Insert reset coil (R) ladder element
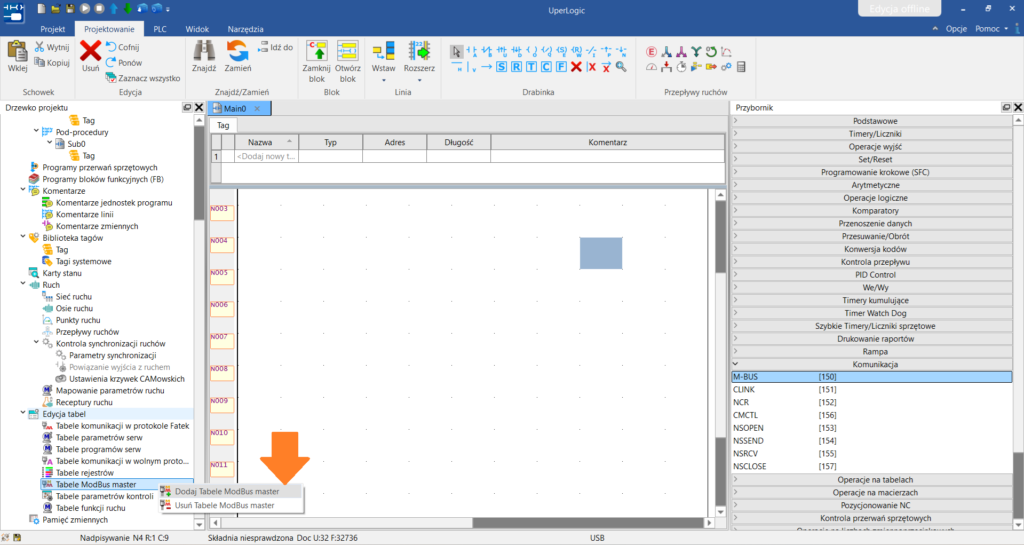Viewport: 1024px width, 545px height. 577,52
